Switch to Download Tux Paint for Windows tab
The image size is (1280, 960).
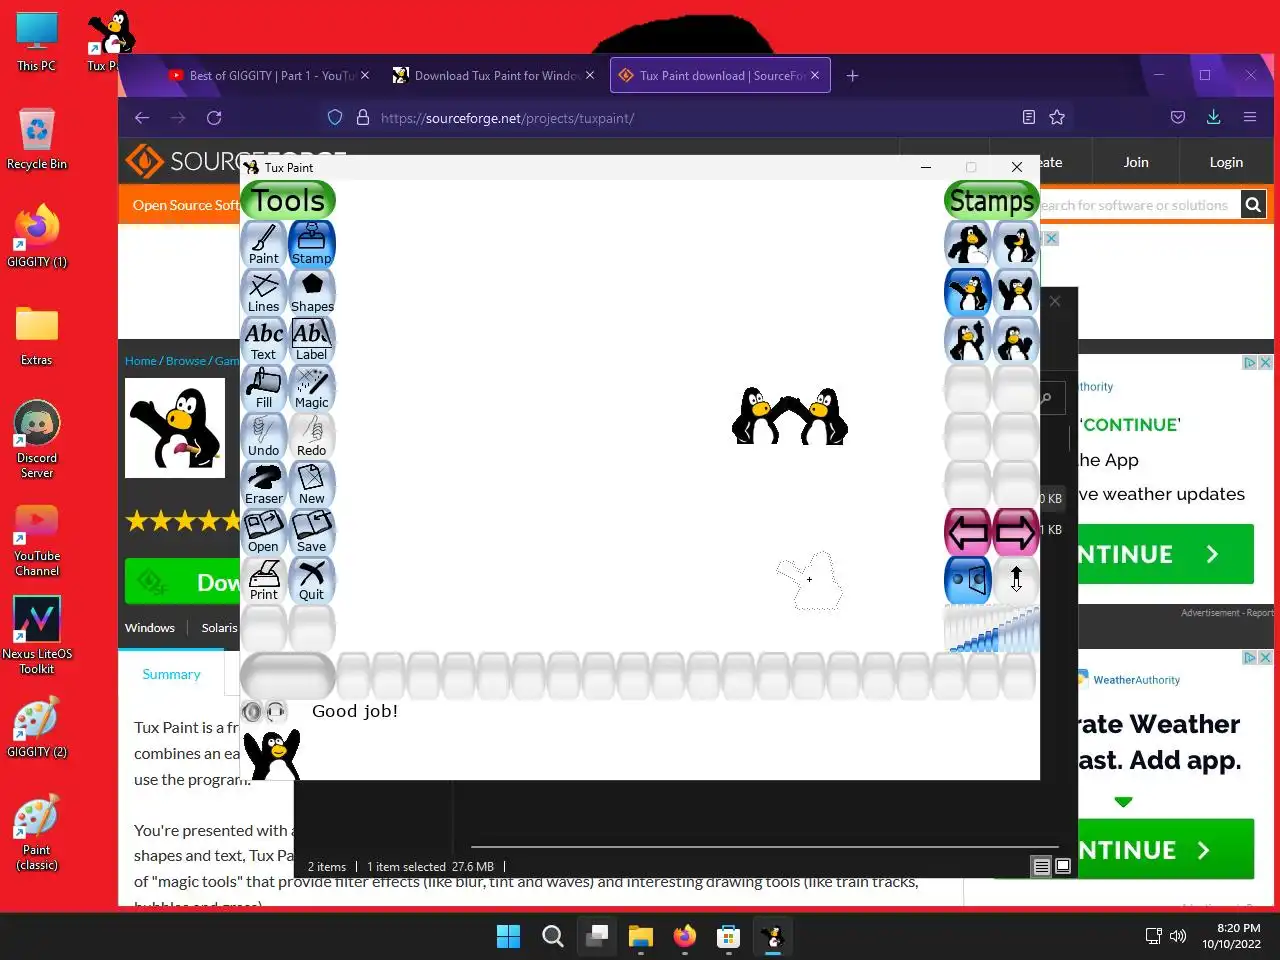click(x=495, y=75)
